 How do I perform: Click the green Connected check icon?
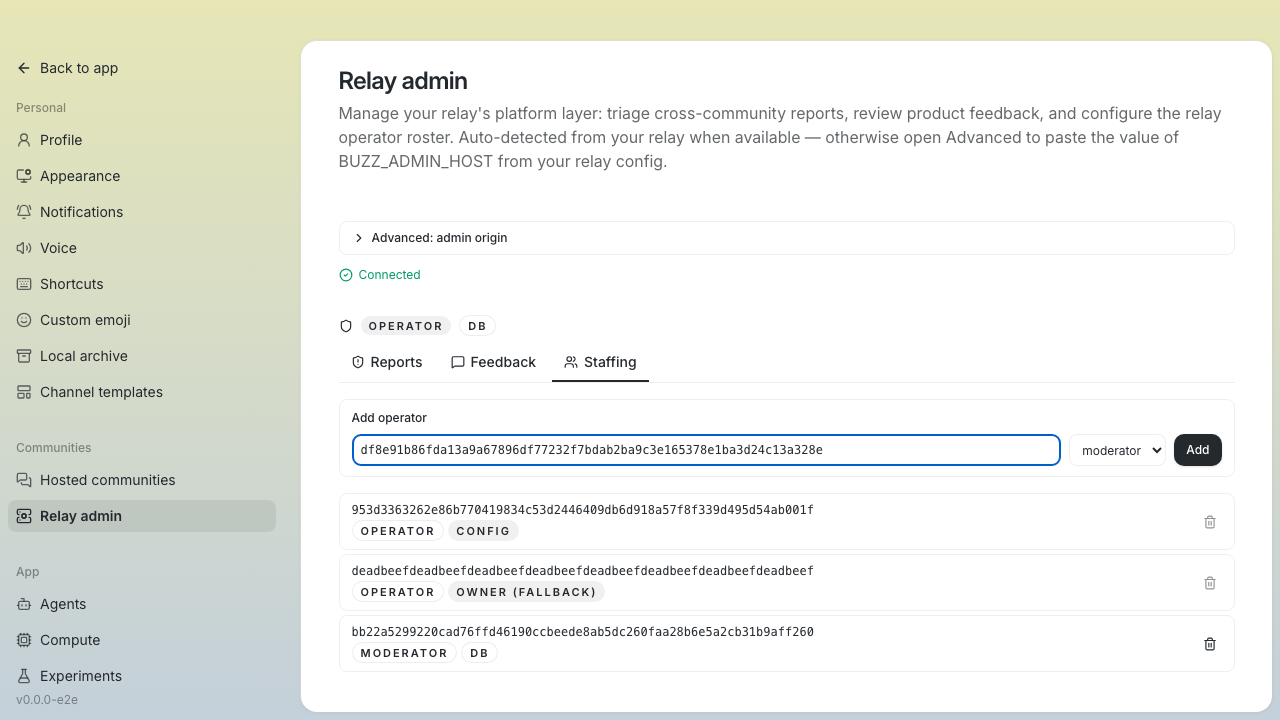coord(346,275)
